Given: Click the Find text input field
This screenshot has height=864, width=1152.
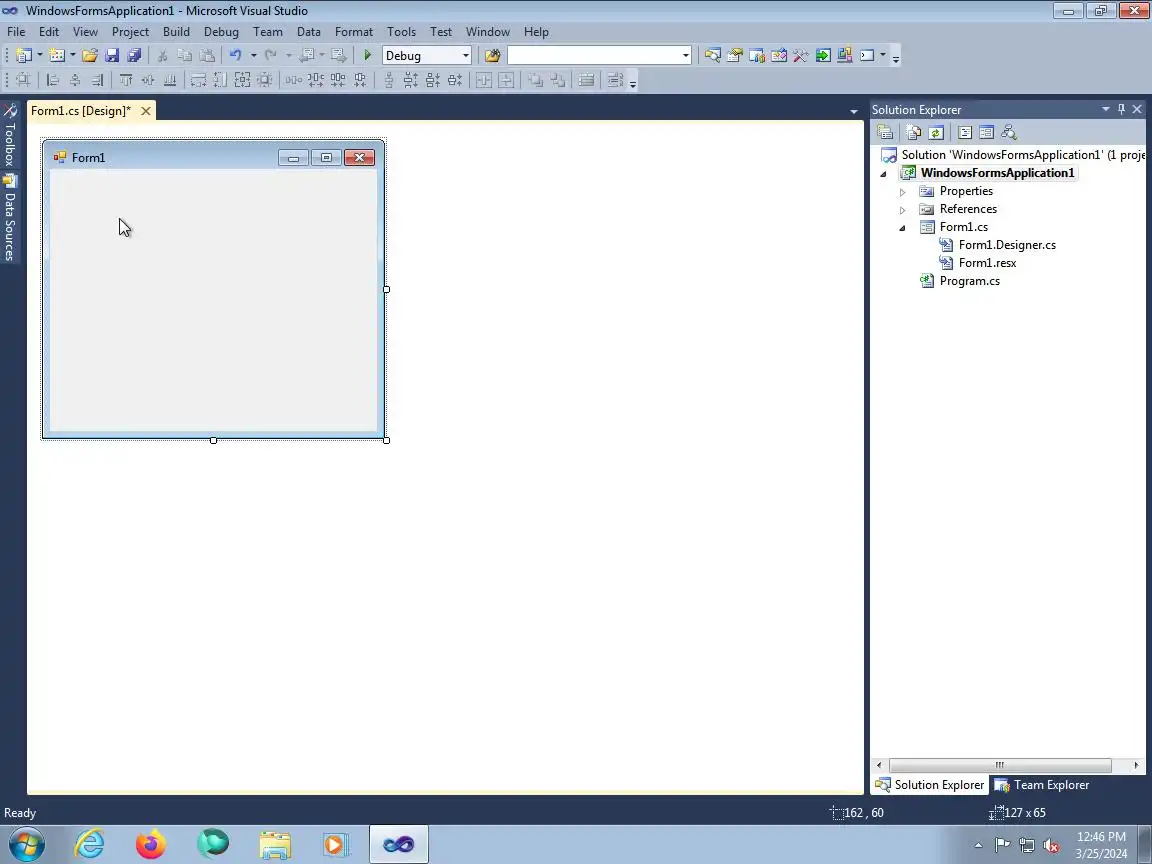Looking at the screenshot, I should pos(594,56).
